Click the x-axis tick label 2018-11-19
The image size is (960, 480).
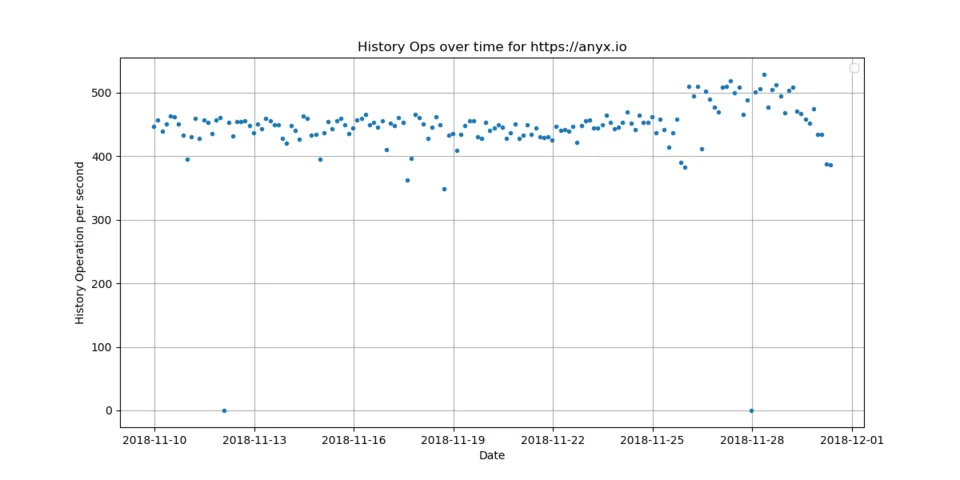click(454, 440)
